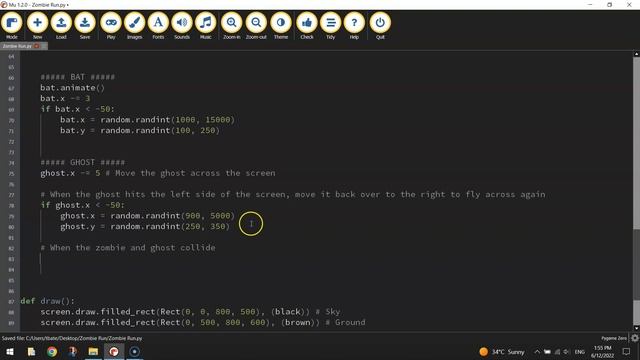This screenshot has height=360, width=640.
Task: Create a new file with New
Action: 37,26
